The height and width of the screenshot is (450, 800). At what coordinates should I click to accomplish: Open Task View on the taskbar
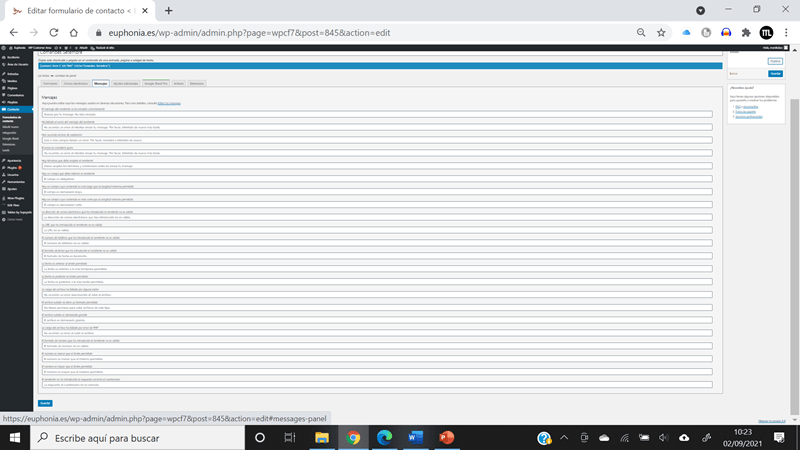[290, 438]
